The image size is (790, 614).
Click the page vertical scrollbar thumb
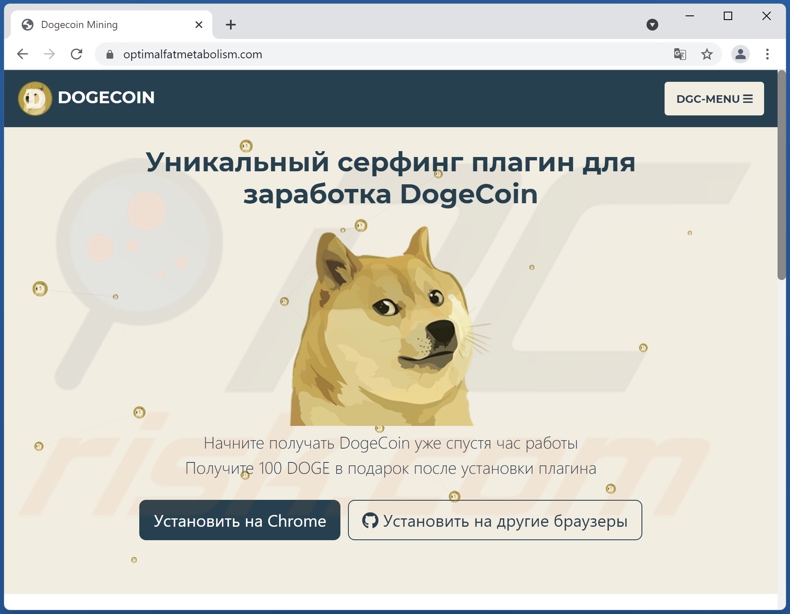coord(781,175)
